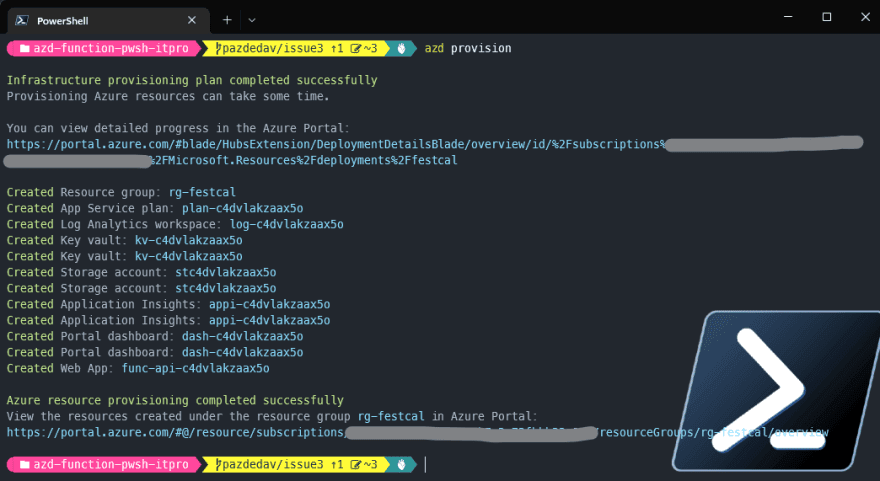Click the 'azd provision' command text
Viewport: 880px width, 481px height.
coord(468,48)
